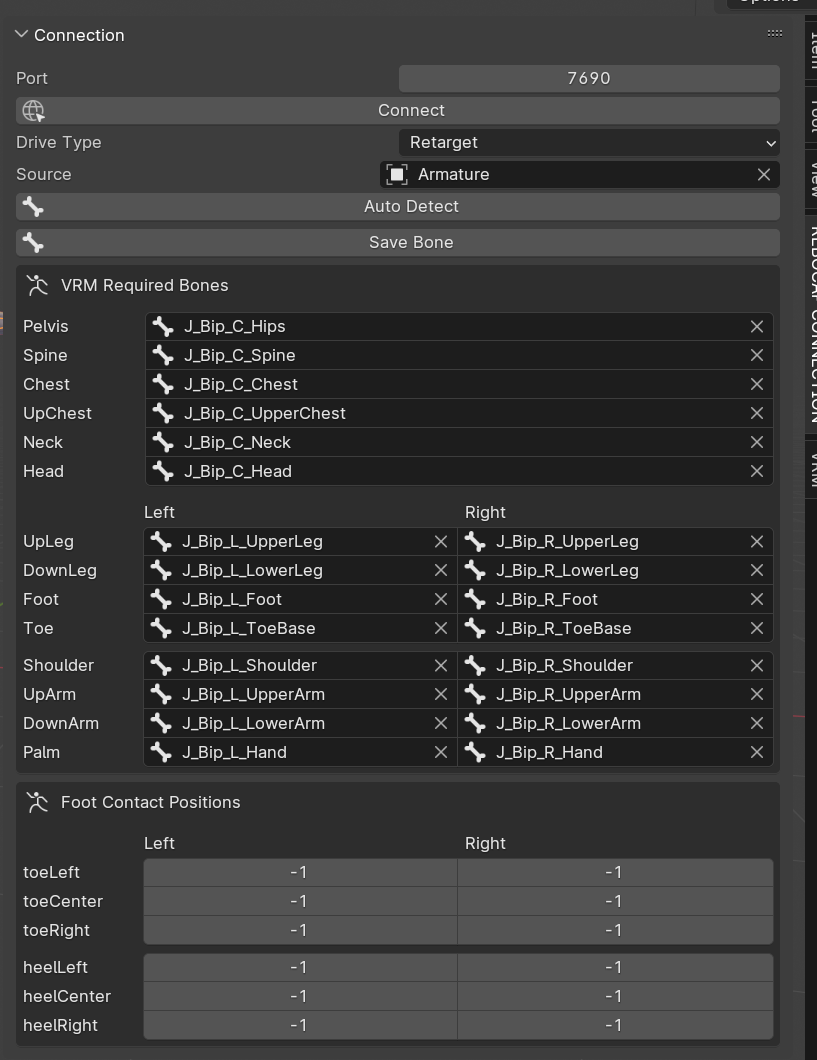Click the Armature object icon in Source
Image resolution: width=817 pixels, height=1060 pixels.
[397, 175]
